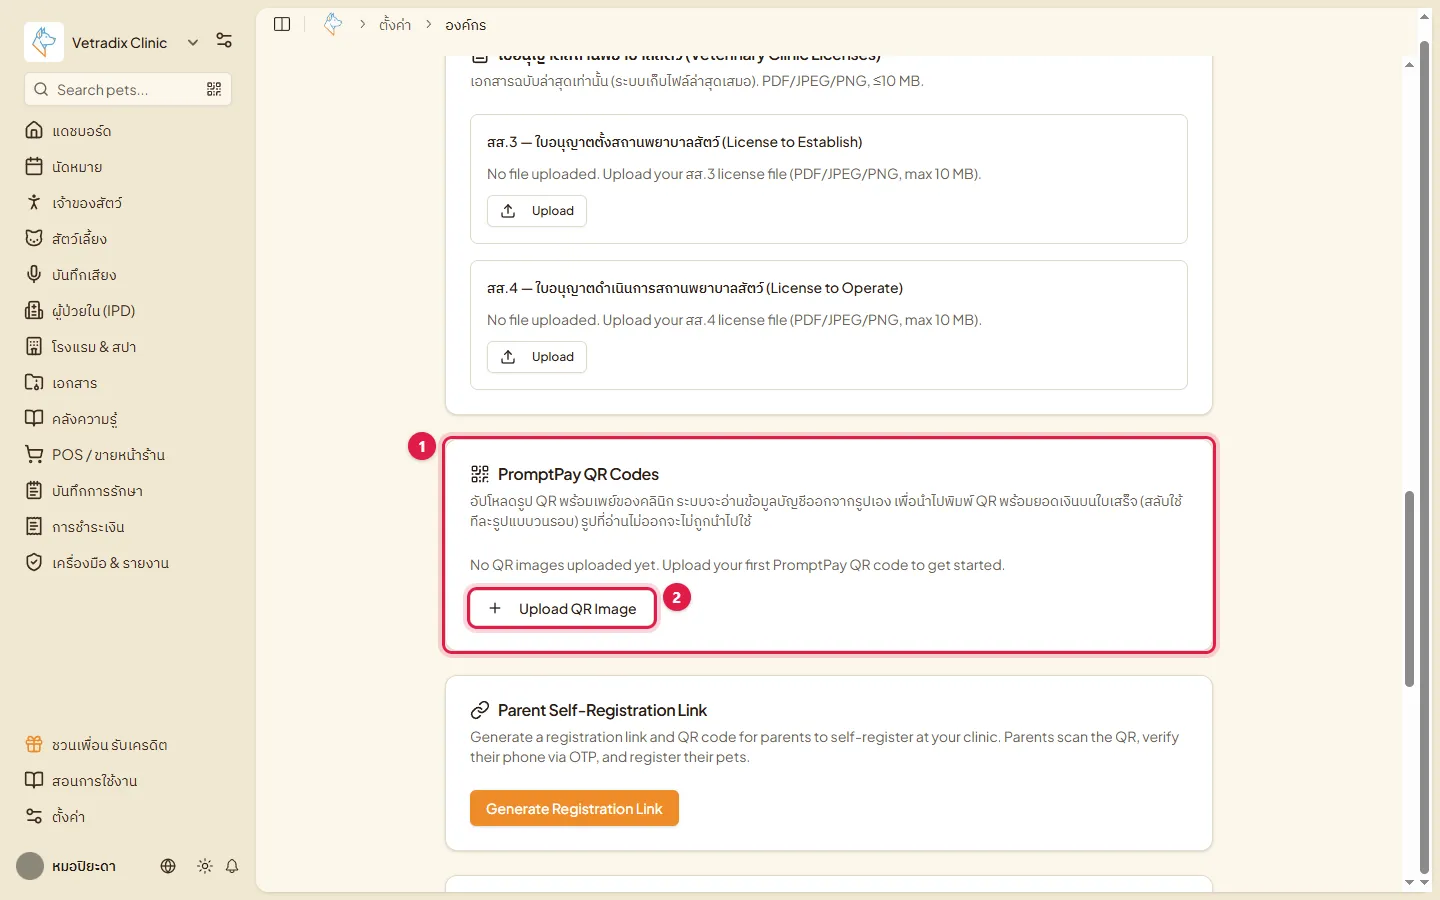1440x900 pixels.
Task: Click the clipboard icon for บันทึกการรักษา
Action: pos(34,490)
